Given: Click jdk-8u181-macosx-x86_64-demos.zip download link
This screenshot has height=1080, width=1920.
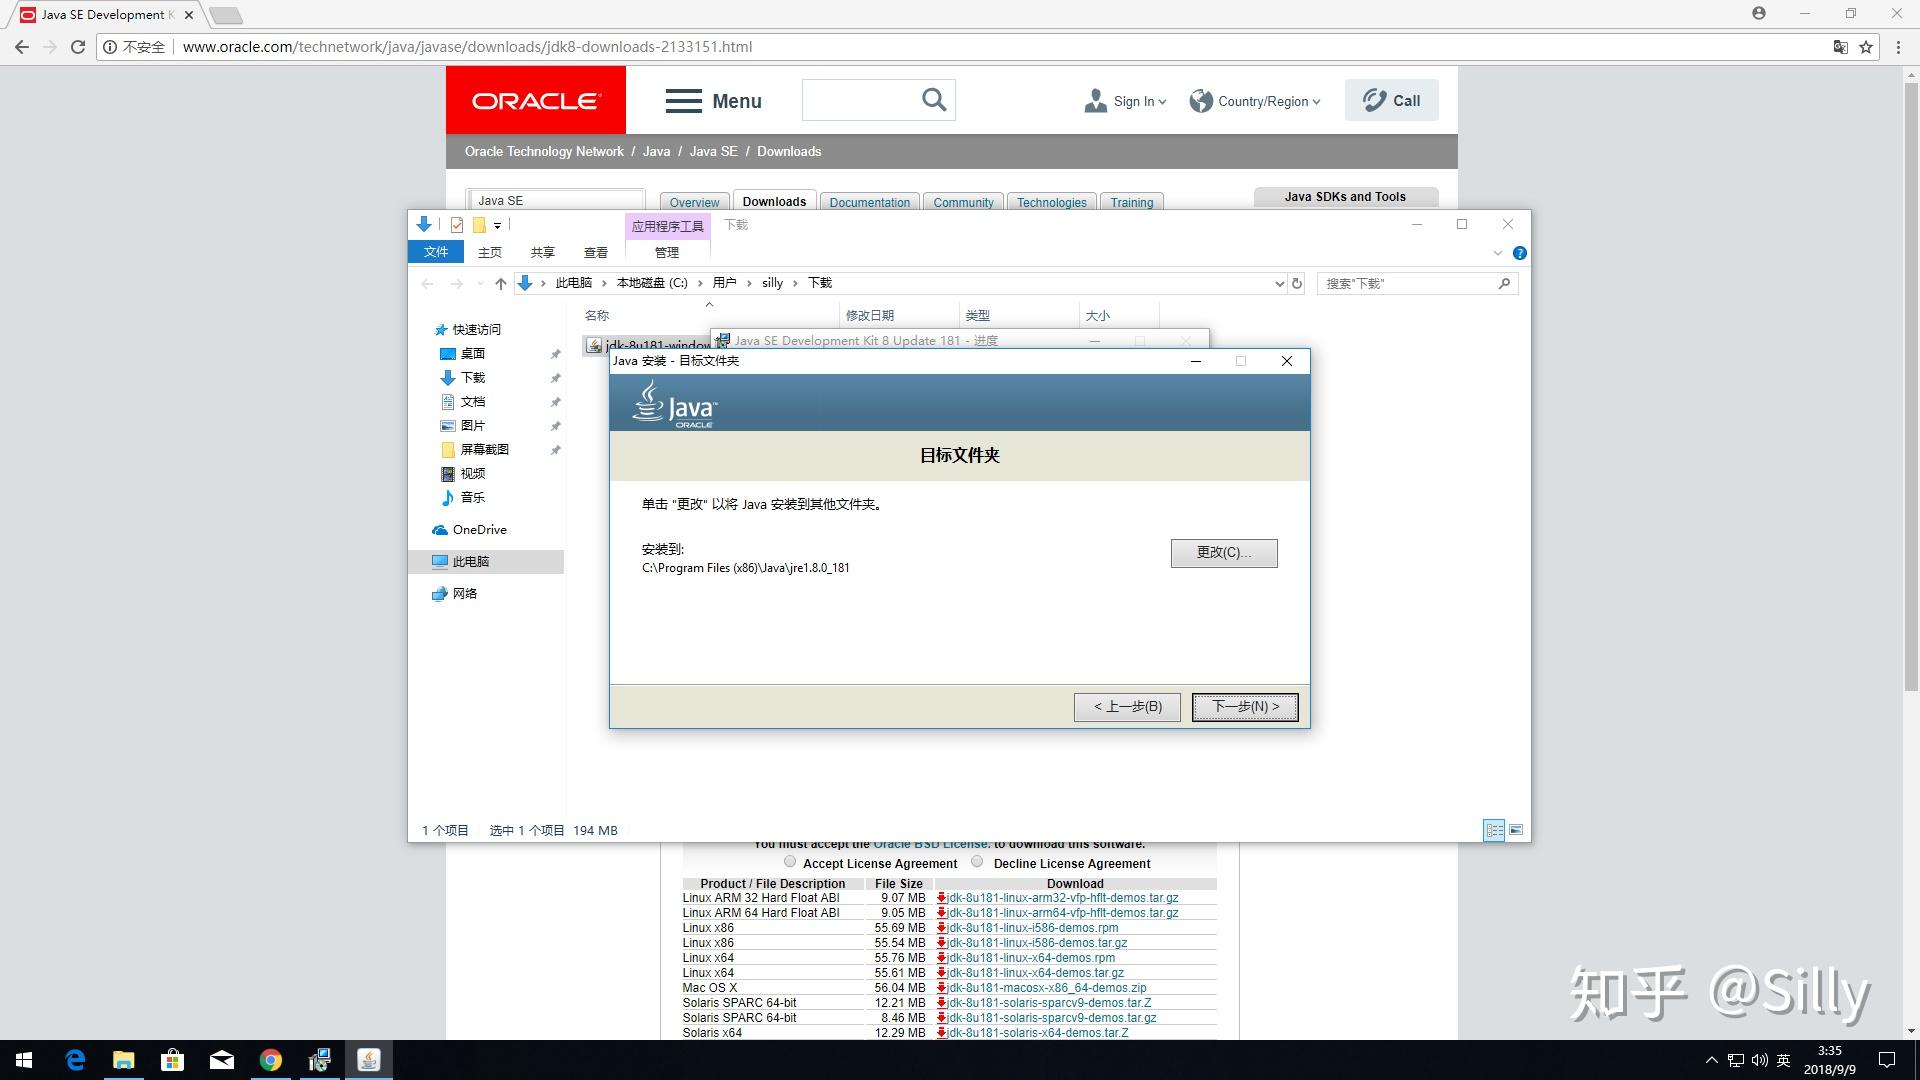Looking at the screenshot, I should click(x=1047, y=988).
